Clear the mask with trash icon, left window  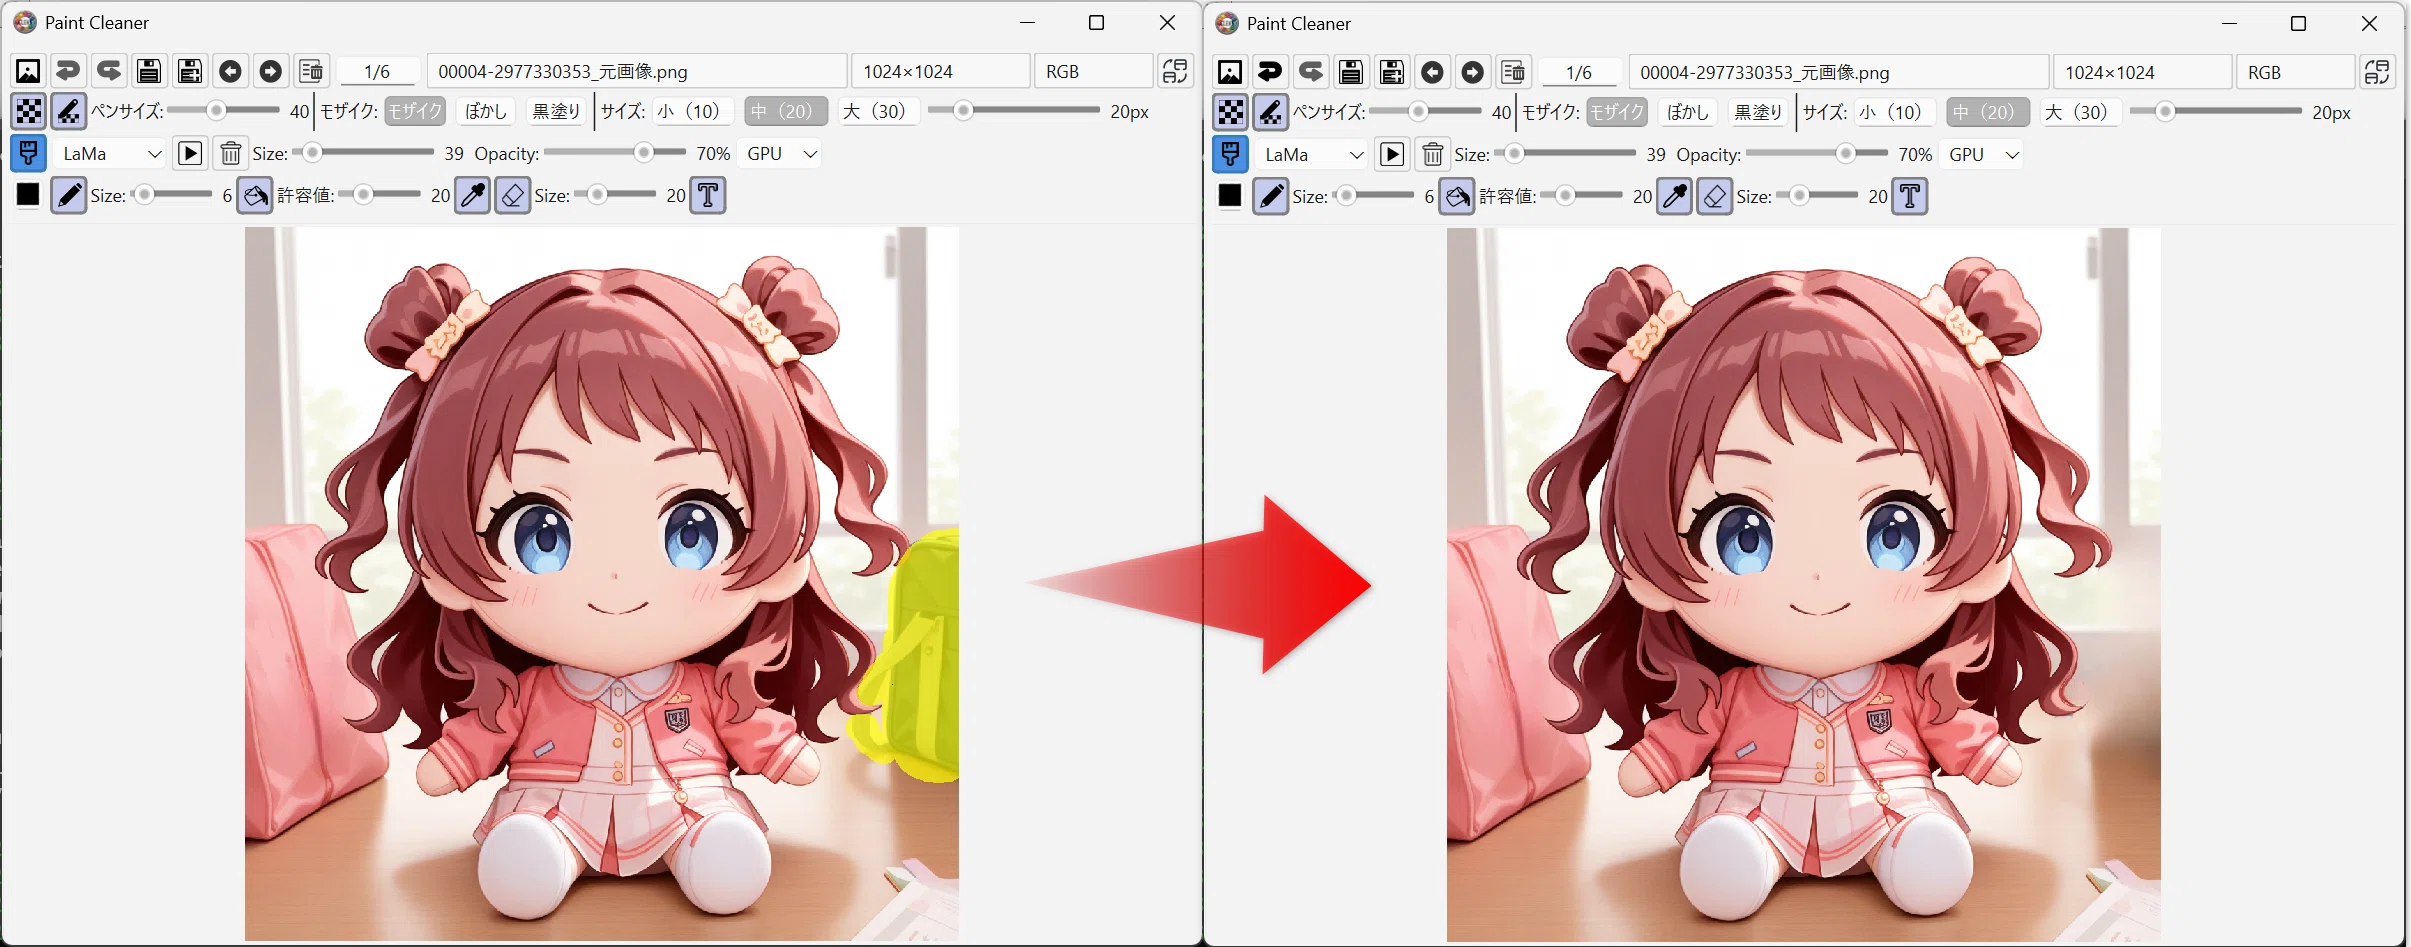click(231, 153)
